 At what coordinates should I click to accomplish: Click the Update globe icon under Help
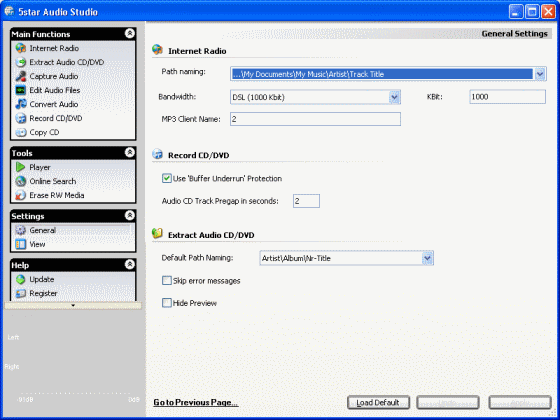pyautogui.click(x=21, y=279)
